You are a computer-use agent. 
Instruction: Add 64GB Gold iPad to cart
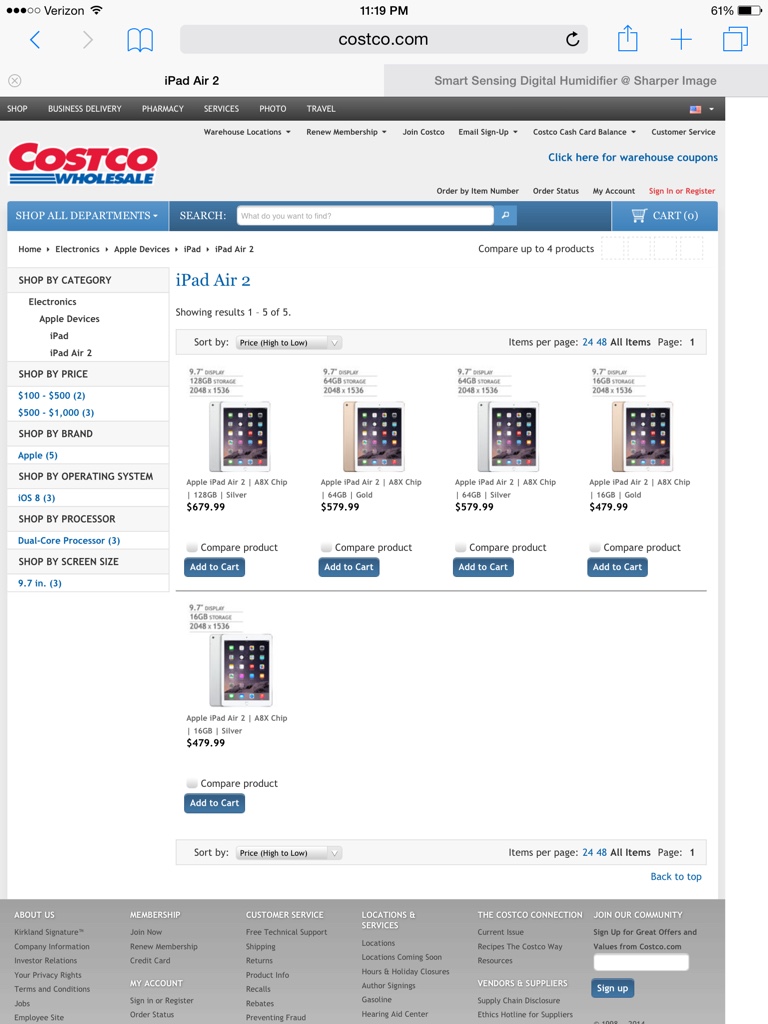(x=349, y=567)
